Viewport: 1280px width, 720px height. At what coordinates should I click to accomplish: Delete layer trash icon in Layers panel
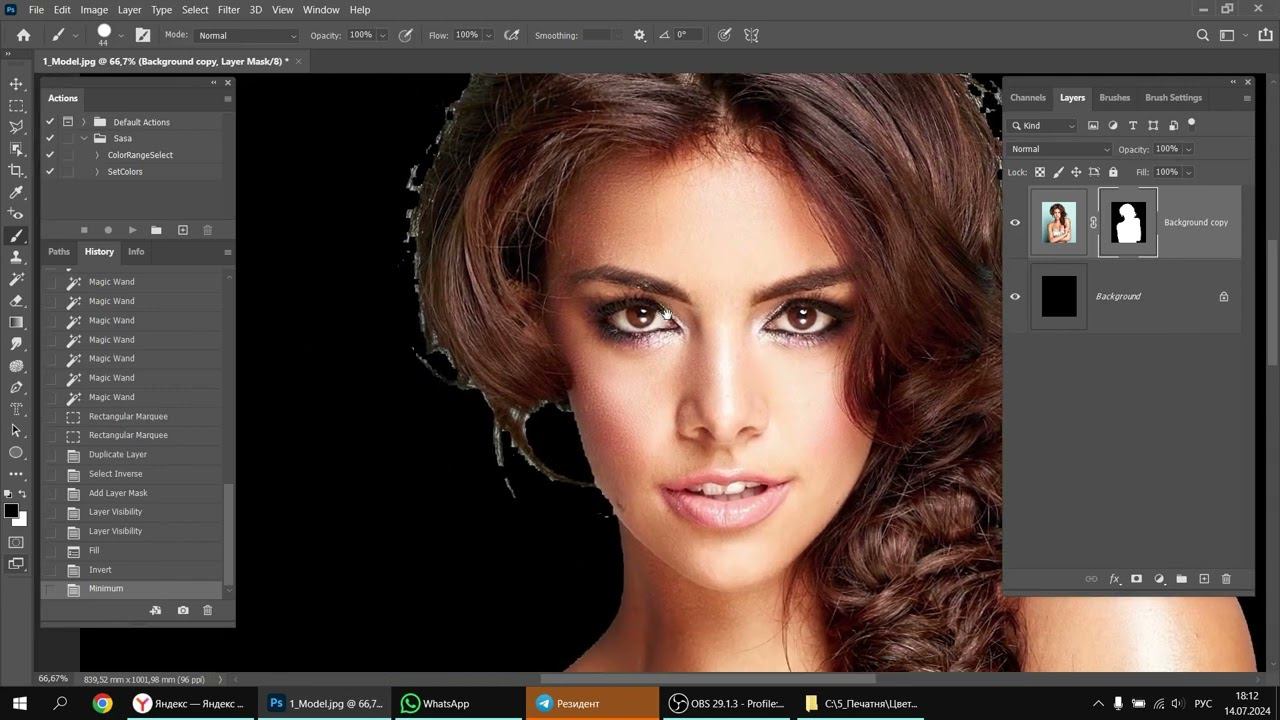click(1226, 579)
